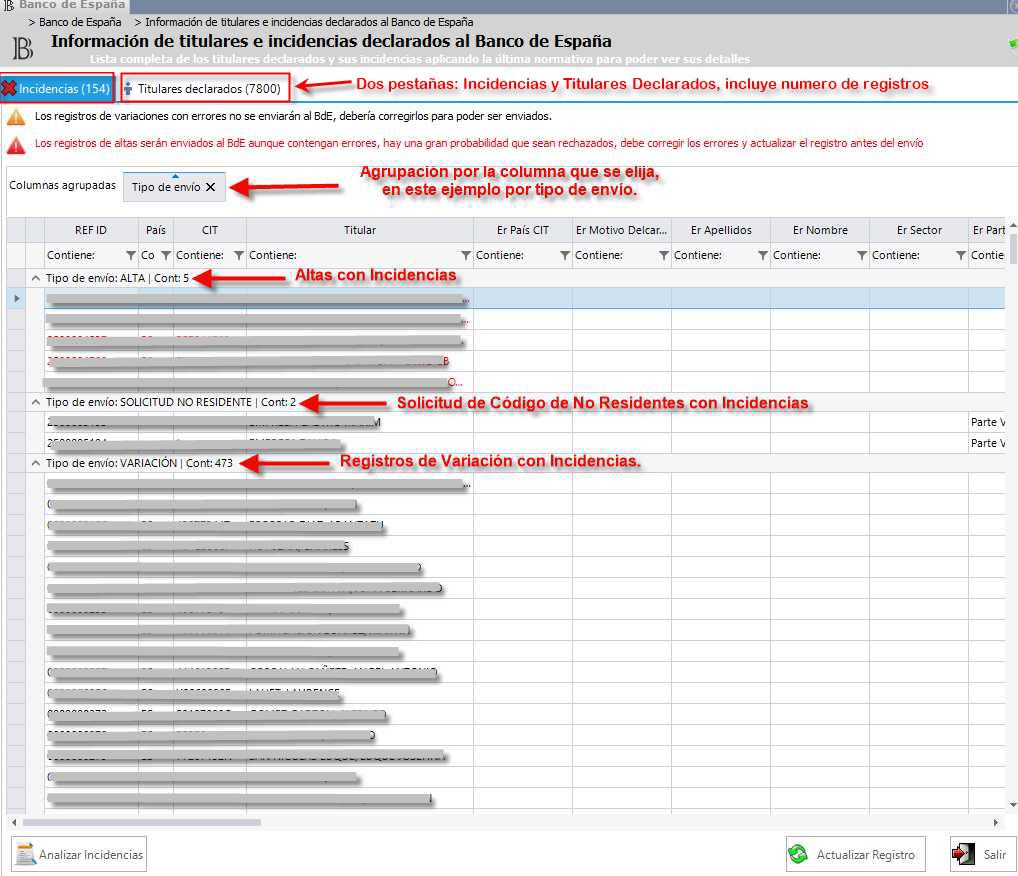Sort by the Tipo de envío grouped column chip
This screenshot has width=1018, height=876.
coord(174,187)
